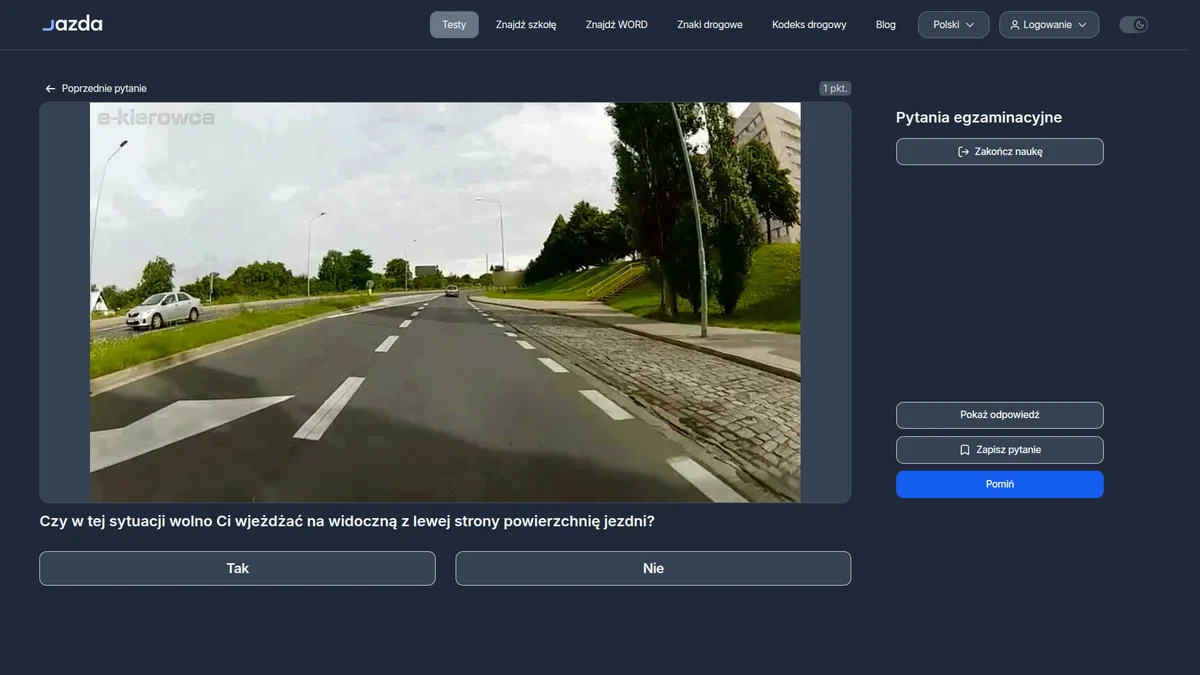Answer Nie to the question
The width and height of the screenshot is (1200, 675).
click(653, 568)
